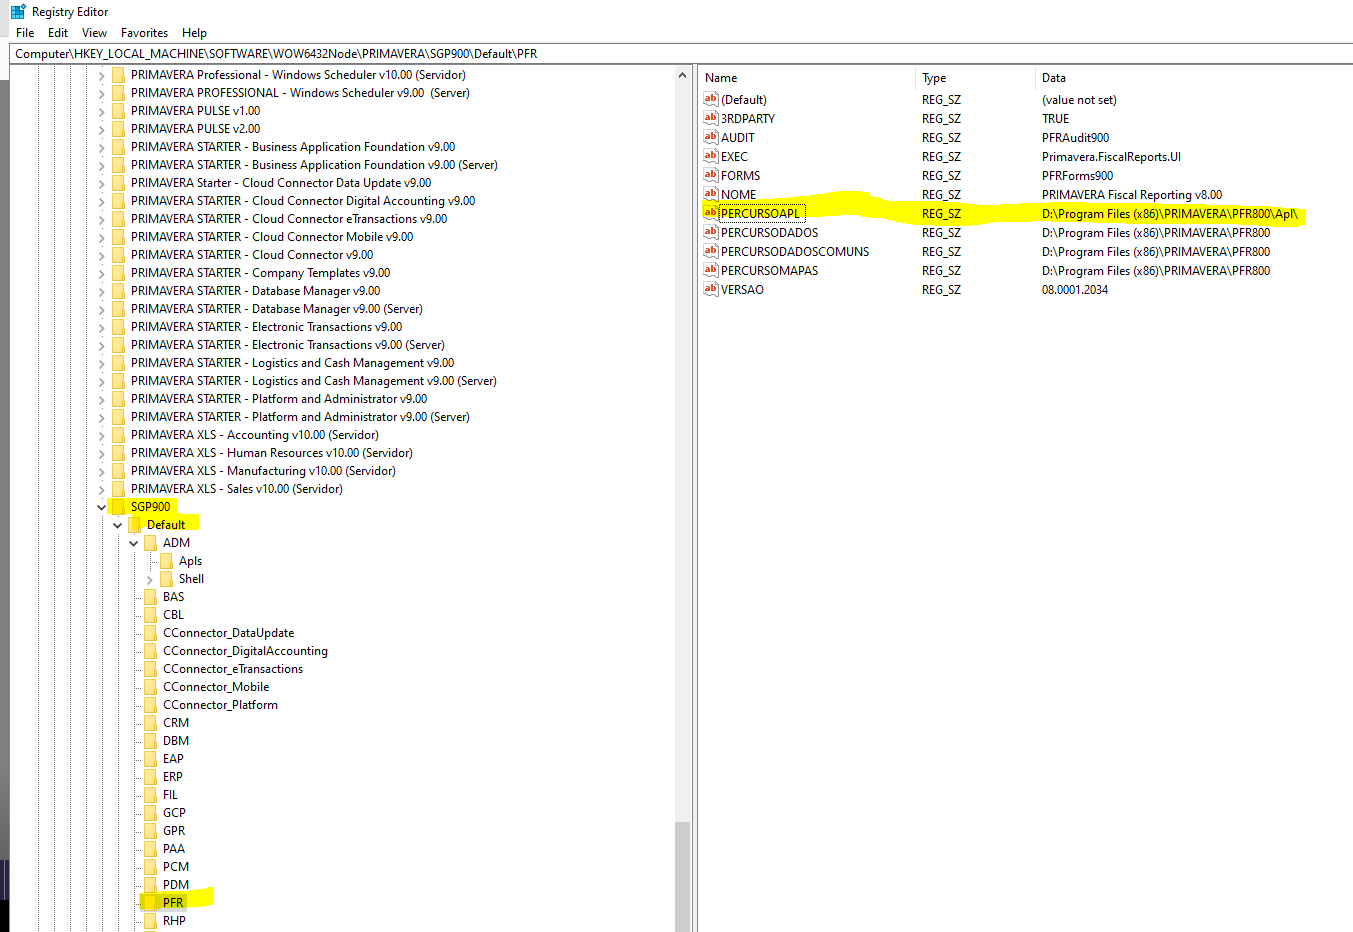The height and width of the screenshot is (932, 1353).
Task: Open the Favorites menu
Action: [x=144, y=33]
